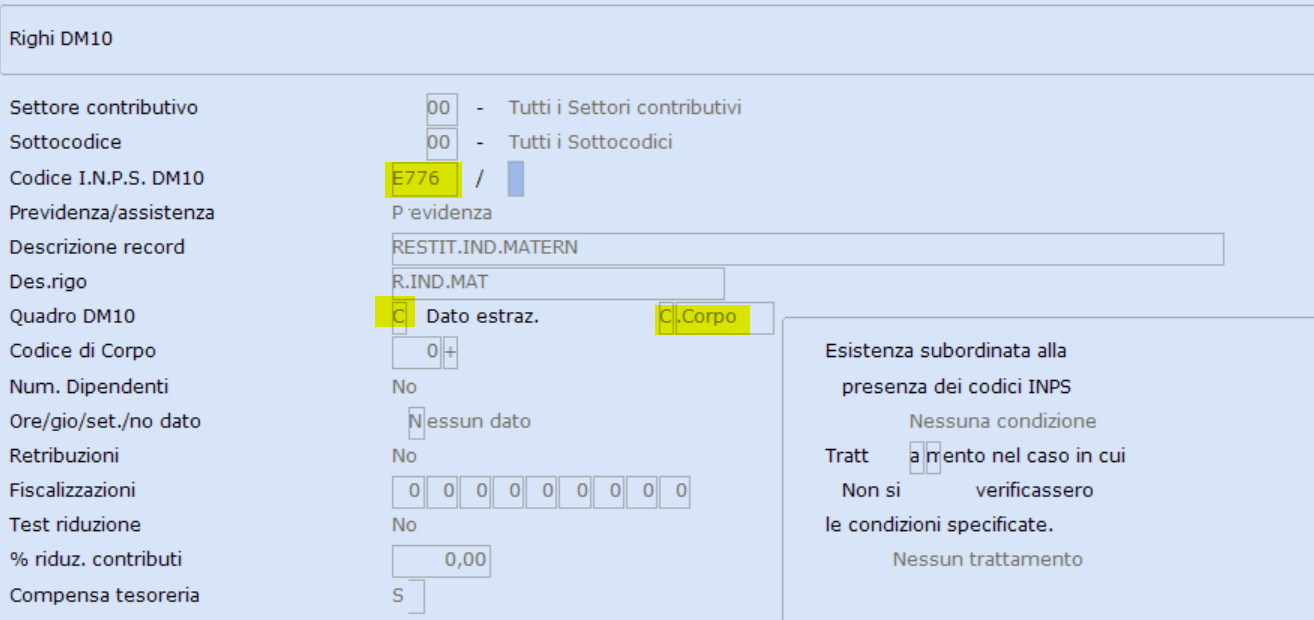Screen dimensions: 1314x620
Task: Click the 'Nessuna condizione' text
Action: pyautogui.click(x=1002, y=422)
